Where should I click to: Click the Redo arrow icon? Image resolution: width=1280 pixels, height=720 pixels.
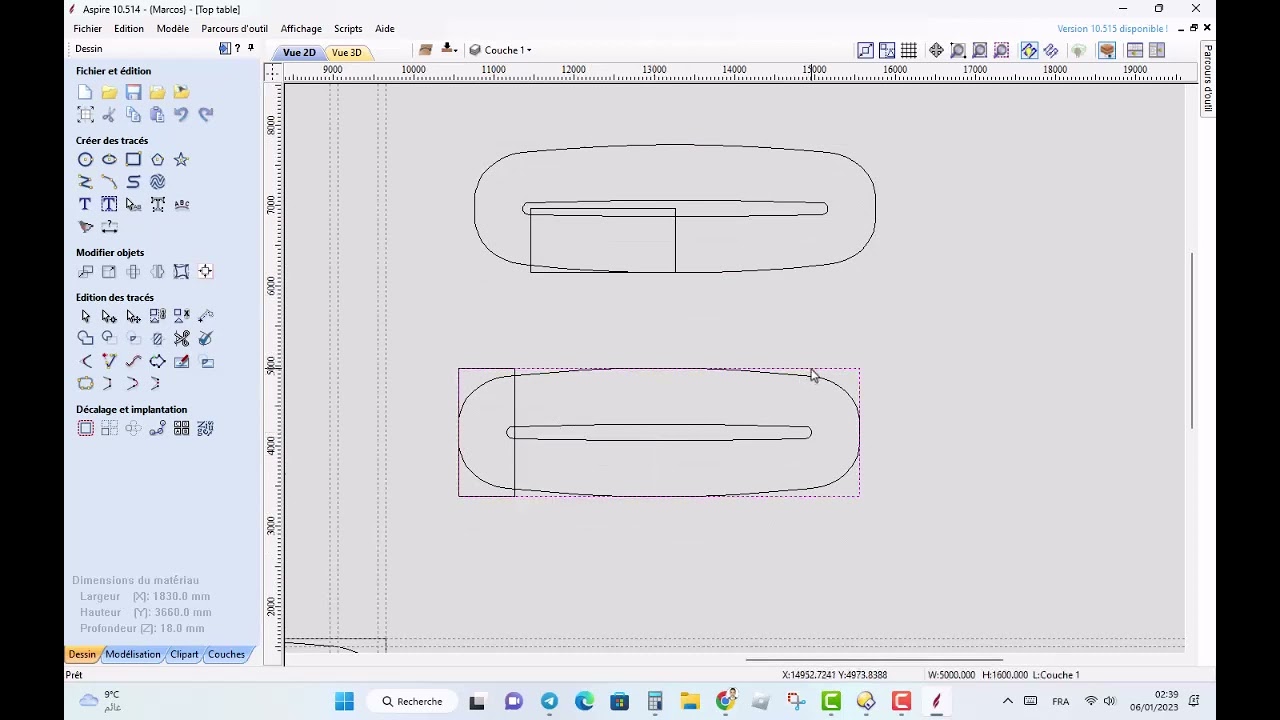tap(205, 115)
